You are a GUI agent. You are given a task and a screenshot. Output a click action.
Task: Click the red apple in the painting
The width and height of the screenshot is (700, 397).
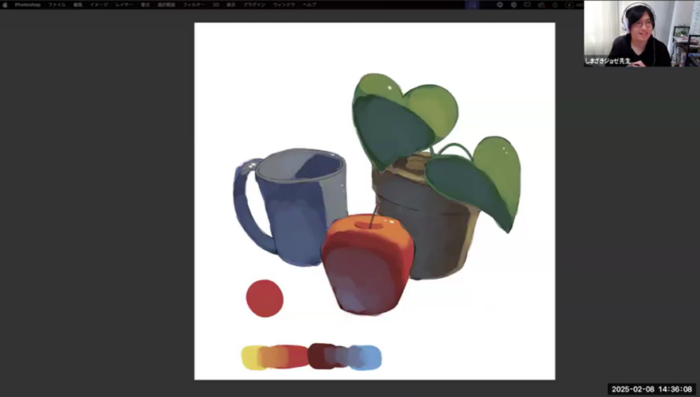pyautogui.click(x=367, y=264)
